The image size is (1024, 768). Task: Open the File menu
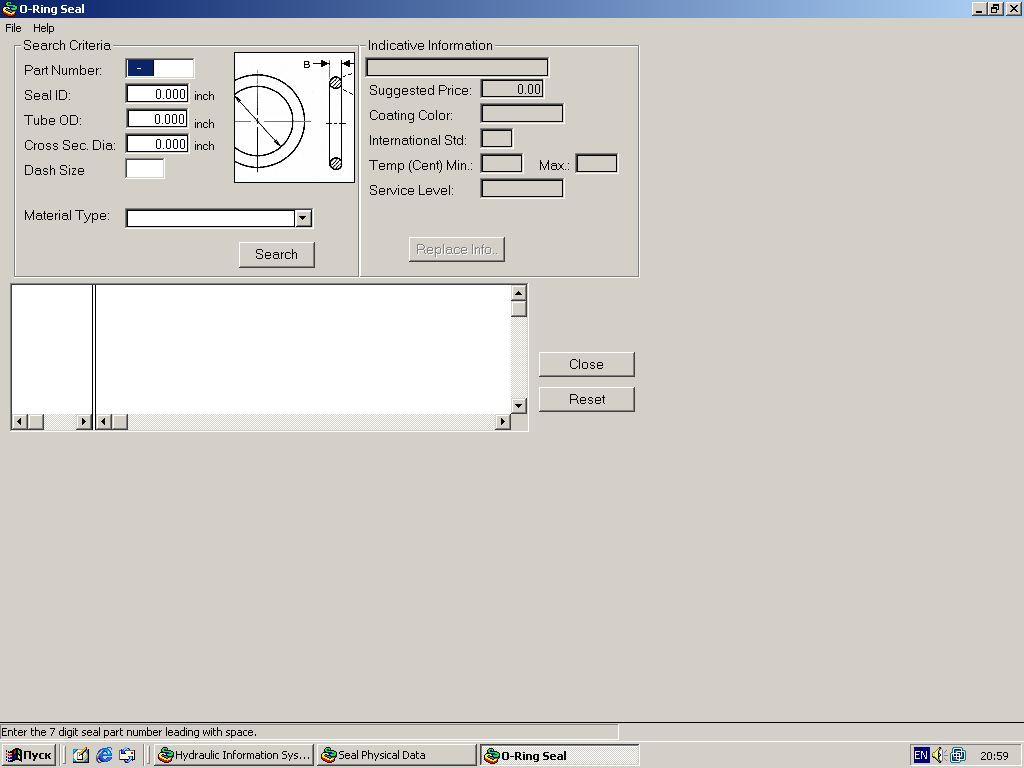coord(13,28)
